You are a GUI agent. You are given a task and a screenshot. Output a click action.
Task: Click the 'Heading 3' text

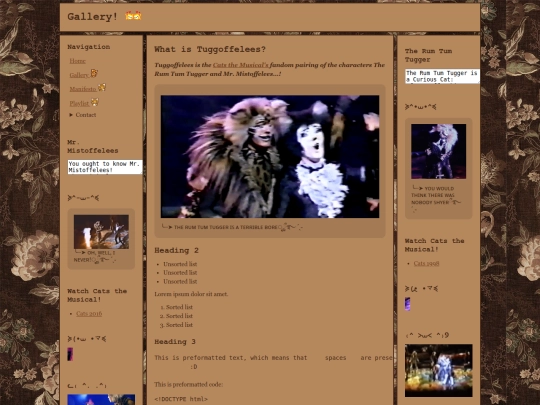point(175,342)
